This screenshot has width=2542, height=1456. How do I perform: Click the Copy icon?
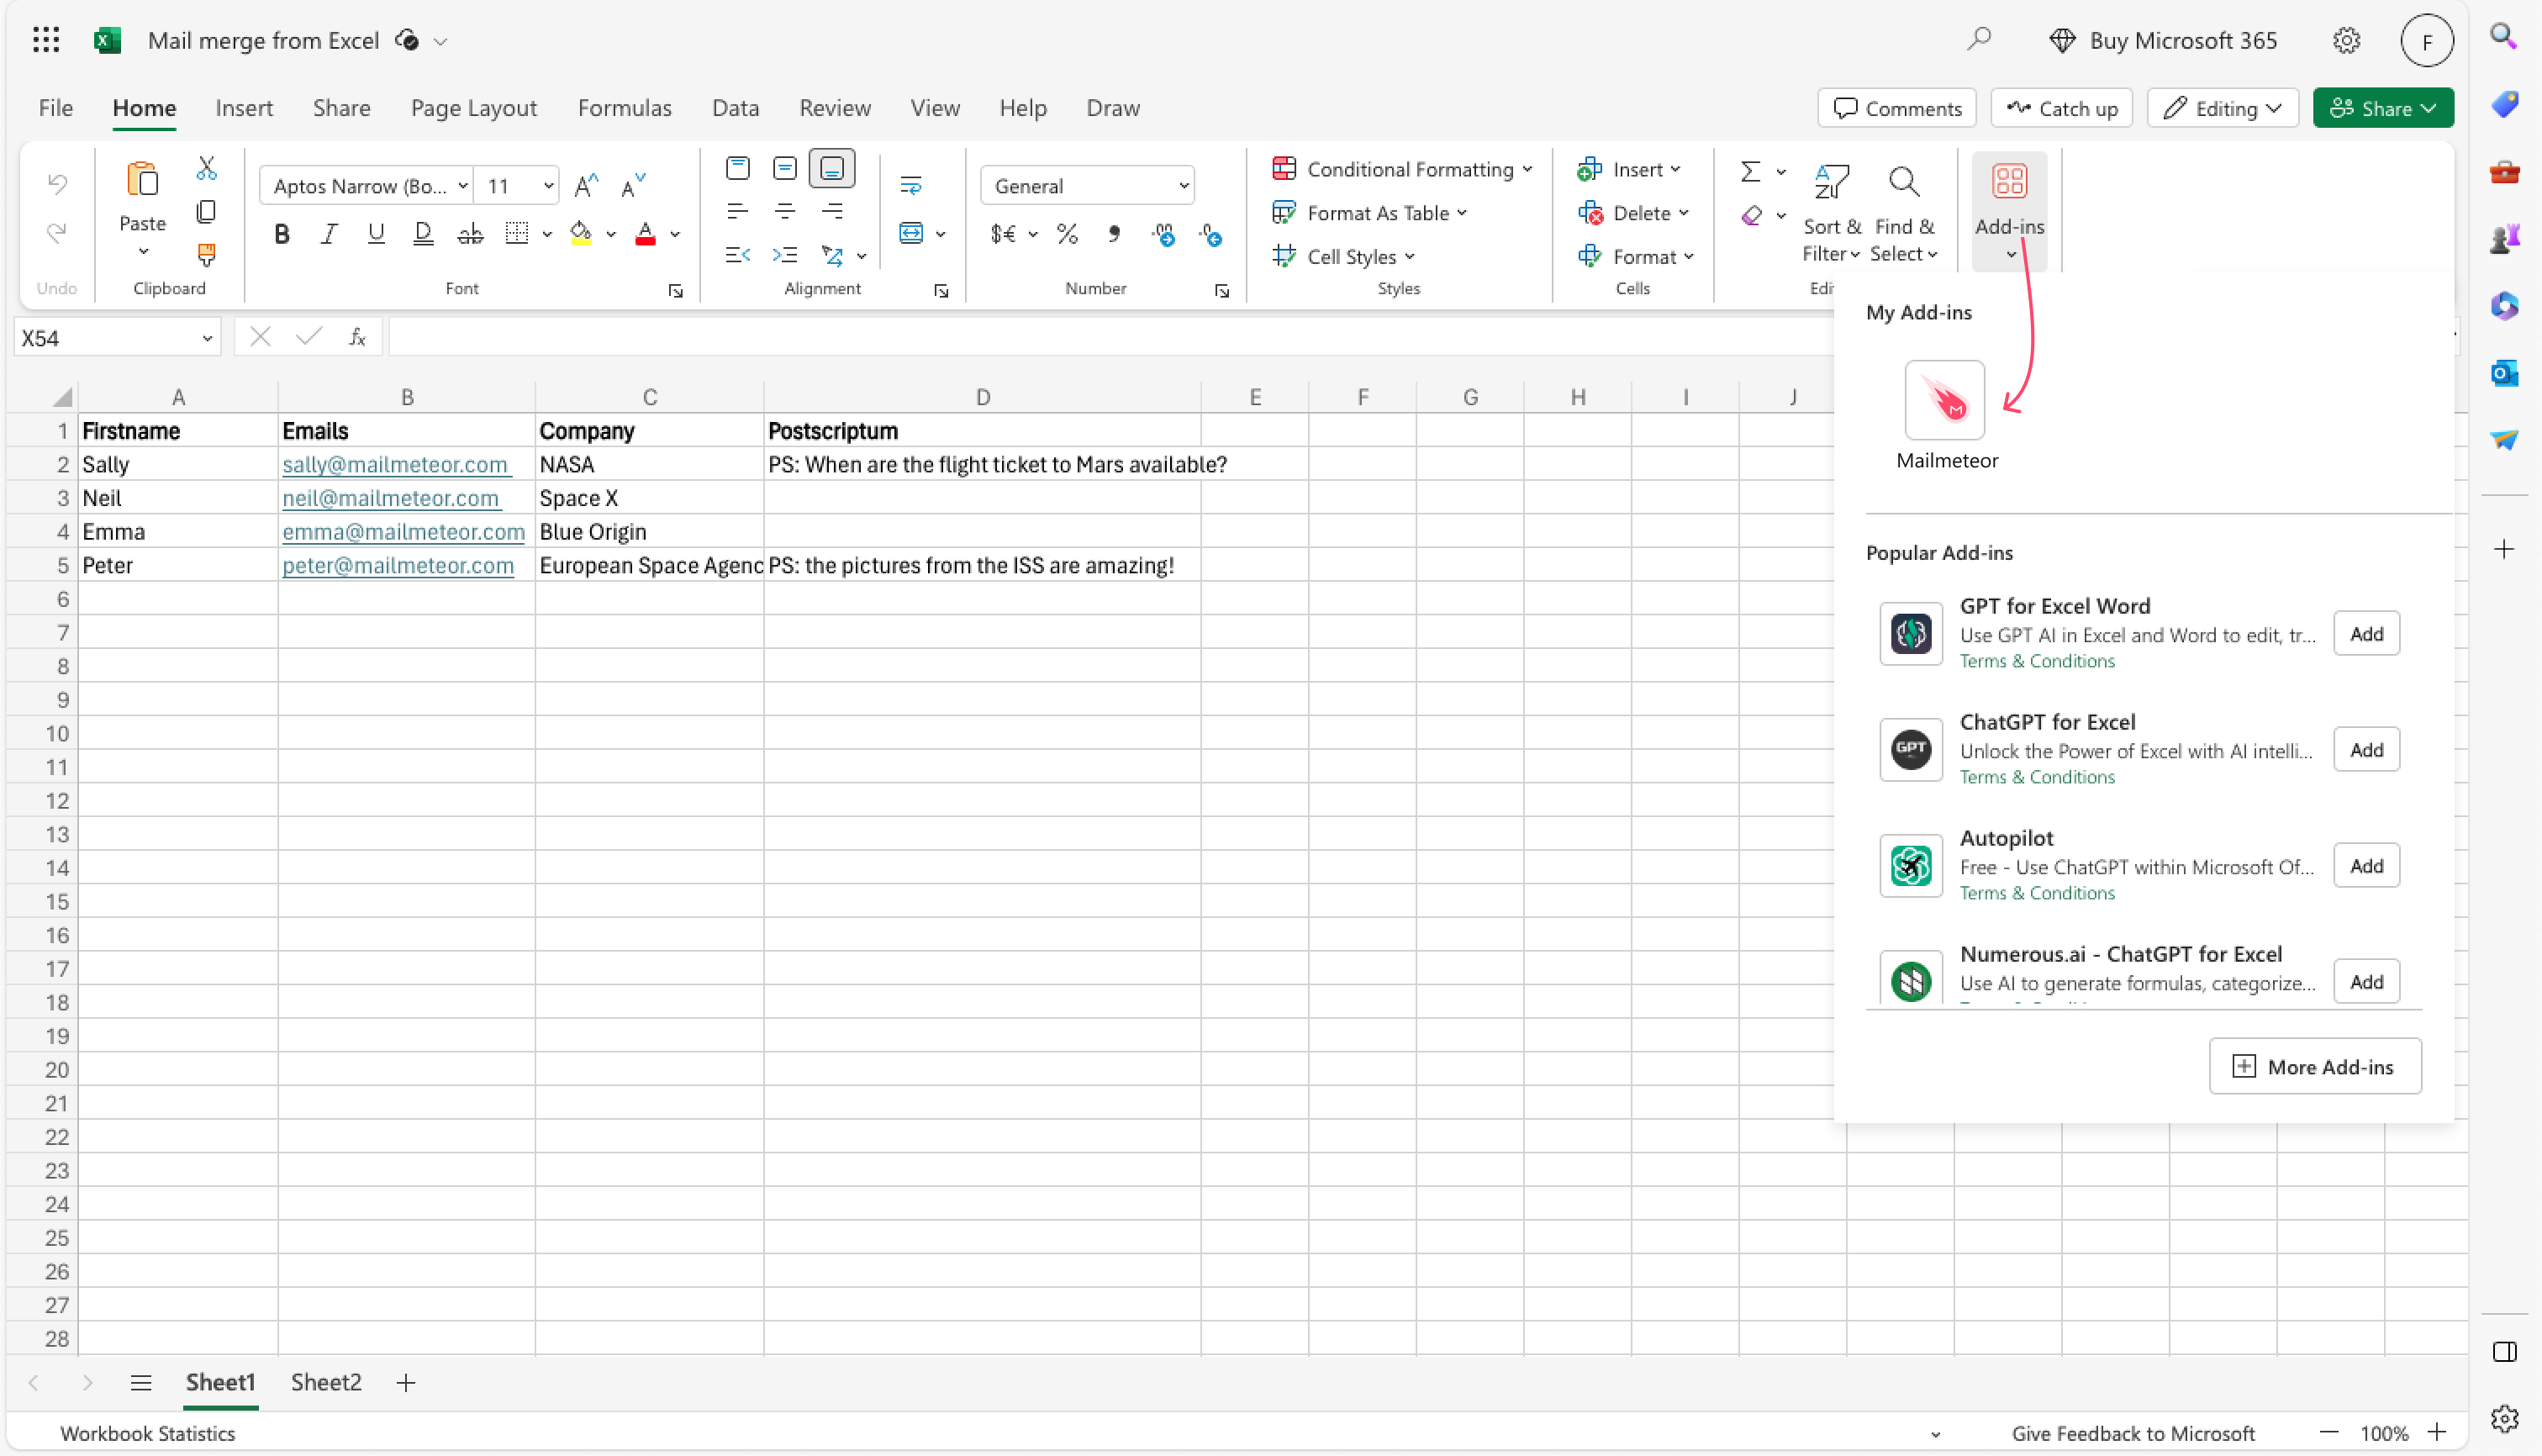pos(206,211)
